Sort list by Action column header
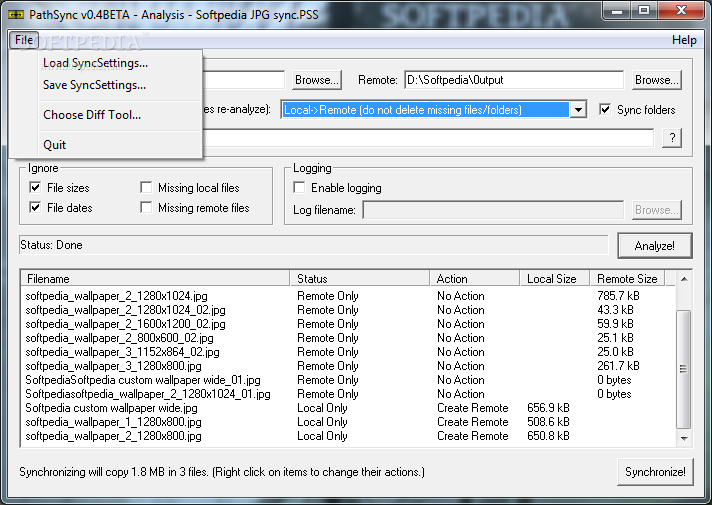 click(475, 278)
